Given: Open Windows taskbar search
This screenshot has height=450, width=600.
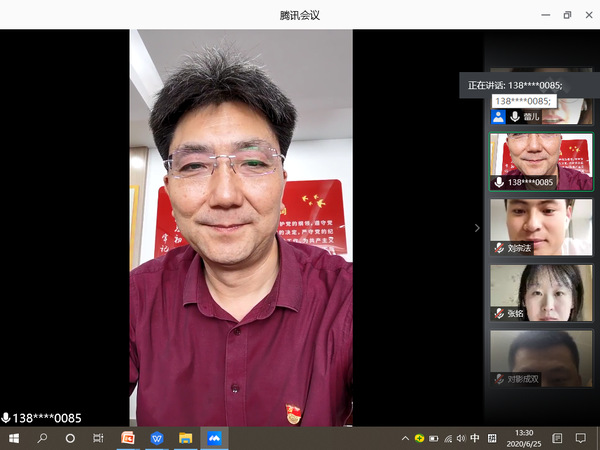Looking at the screenshot, I should [42, 438].
